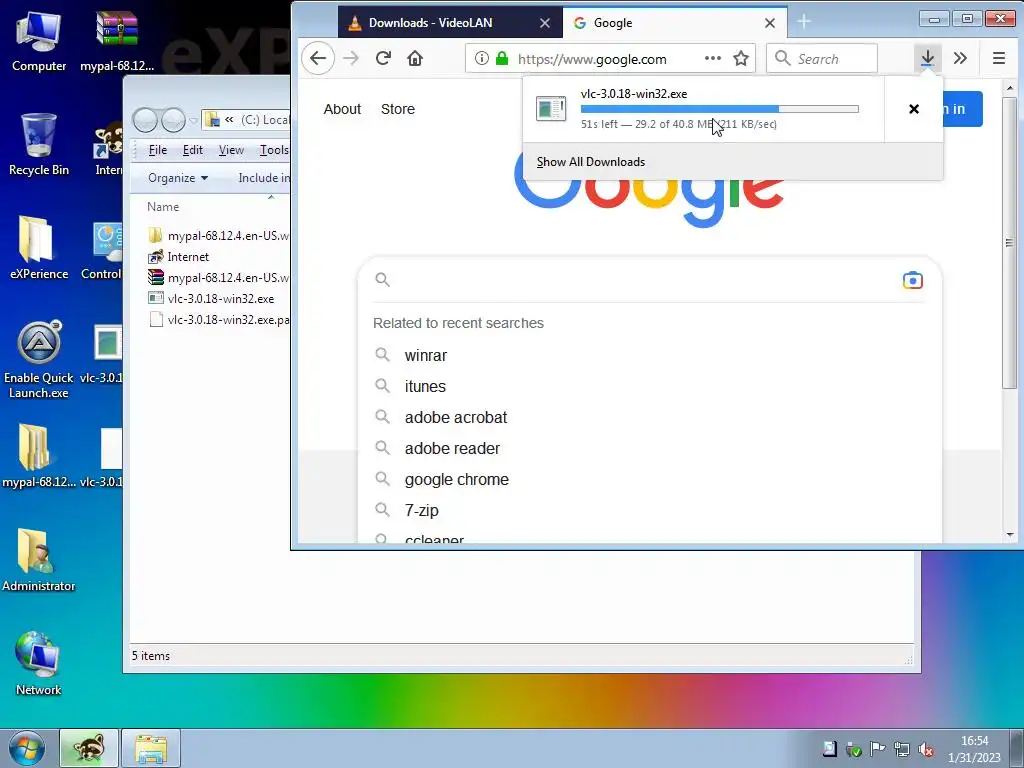The width and height of the screenshot is (1024, 768).
Task: Click vlc download progress bar
Action: (720, 109)
